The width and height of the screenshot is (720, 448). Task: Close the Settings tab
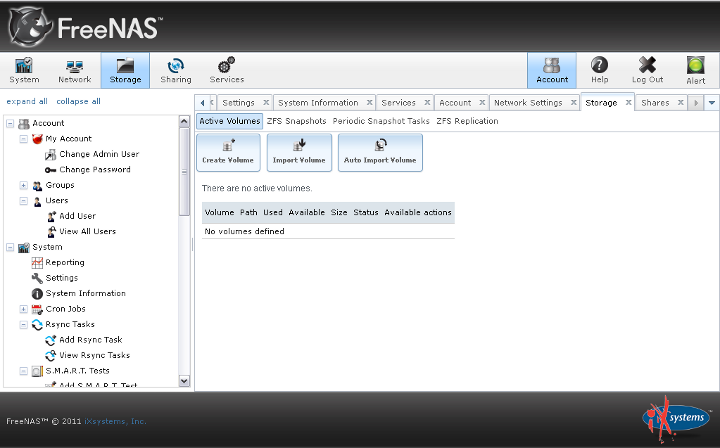coord(266,102)
